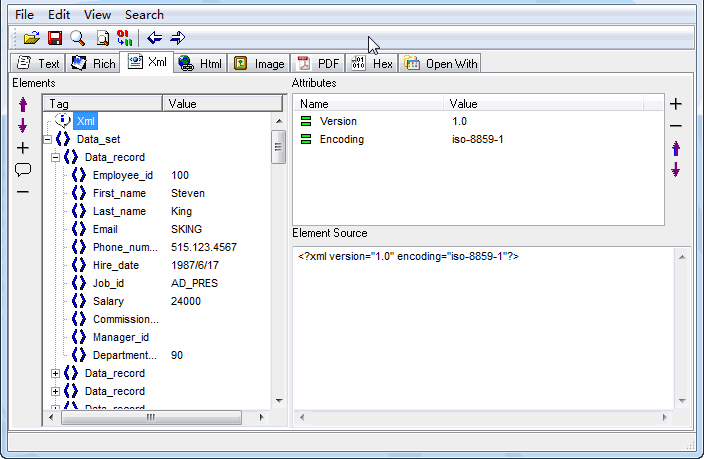Image resolution: width=704 pixels, height=459 pixels.
Task: Click the Elements tree vertical scrollbar thumb
Action: click(278, 147)
